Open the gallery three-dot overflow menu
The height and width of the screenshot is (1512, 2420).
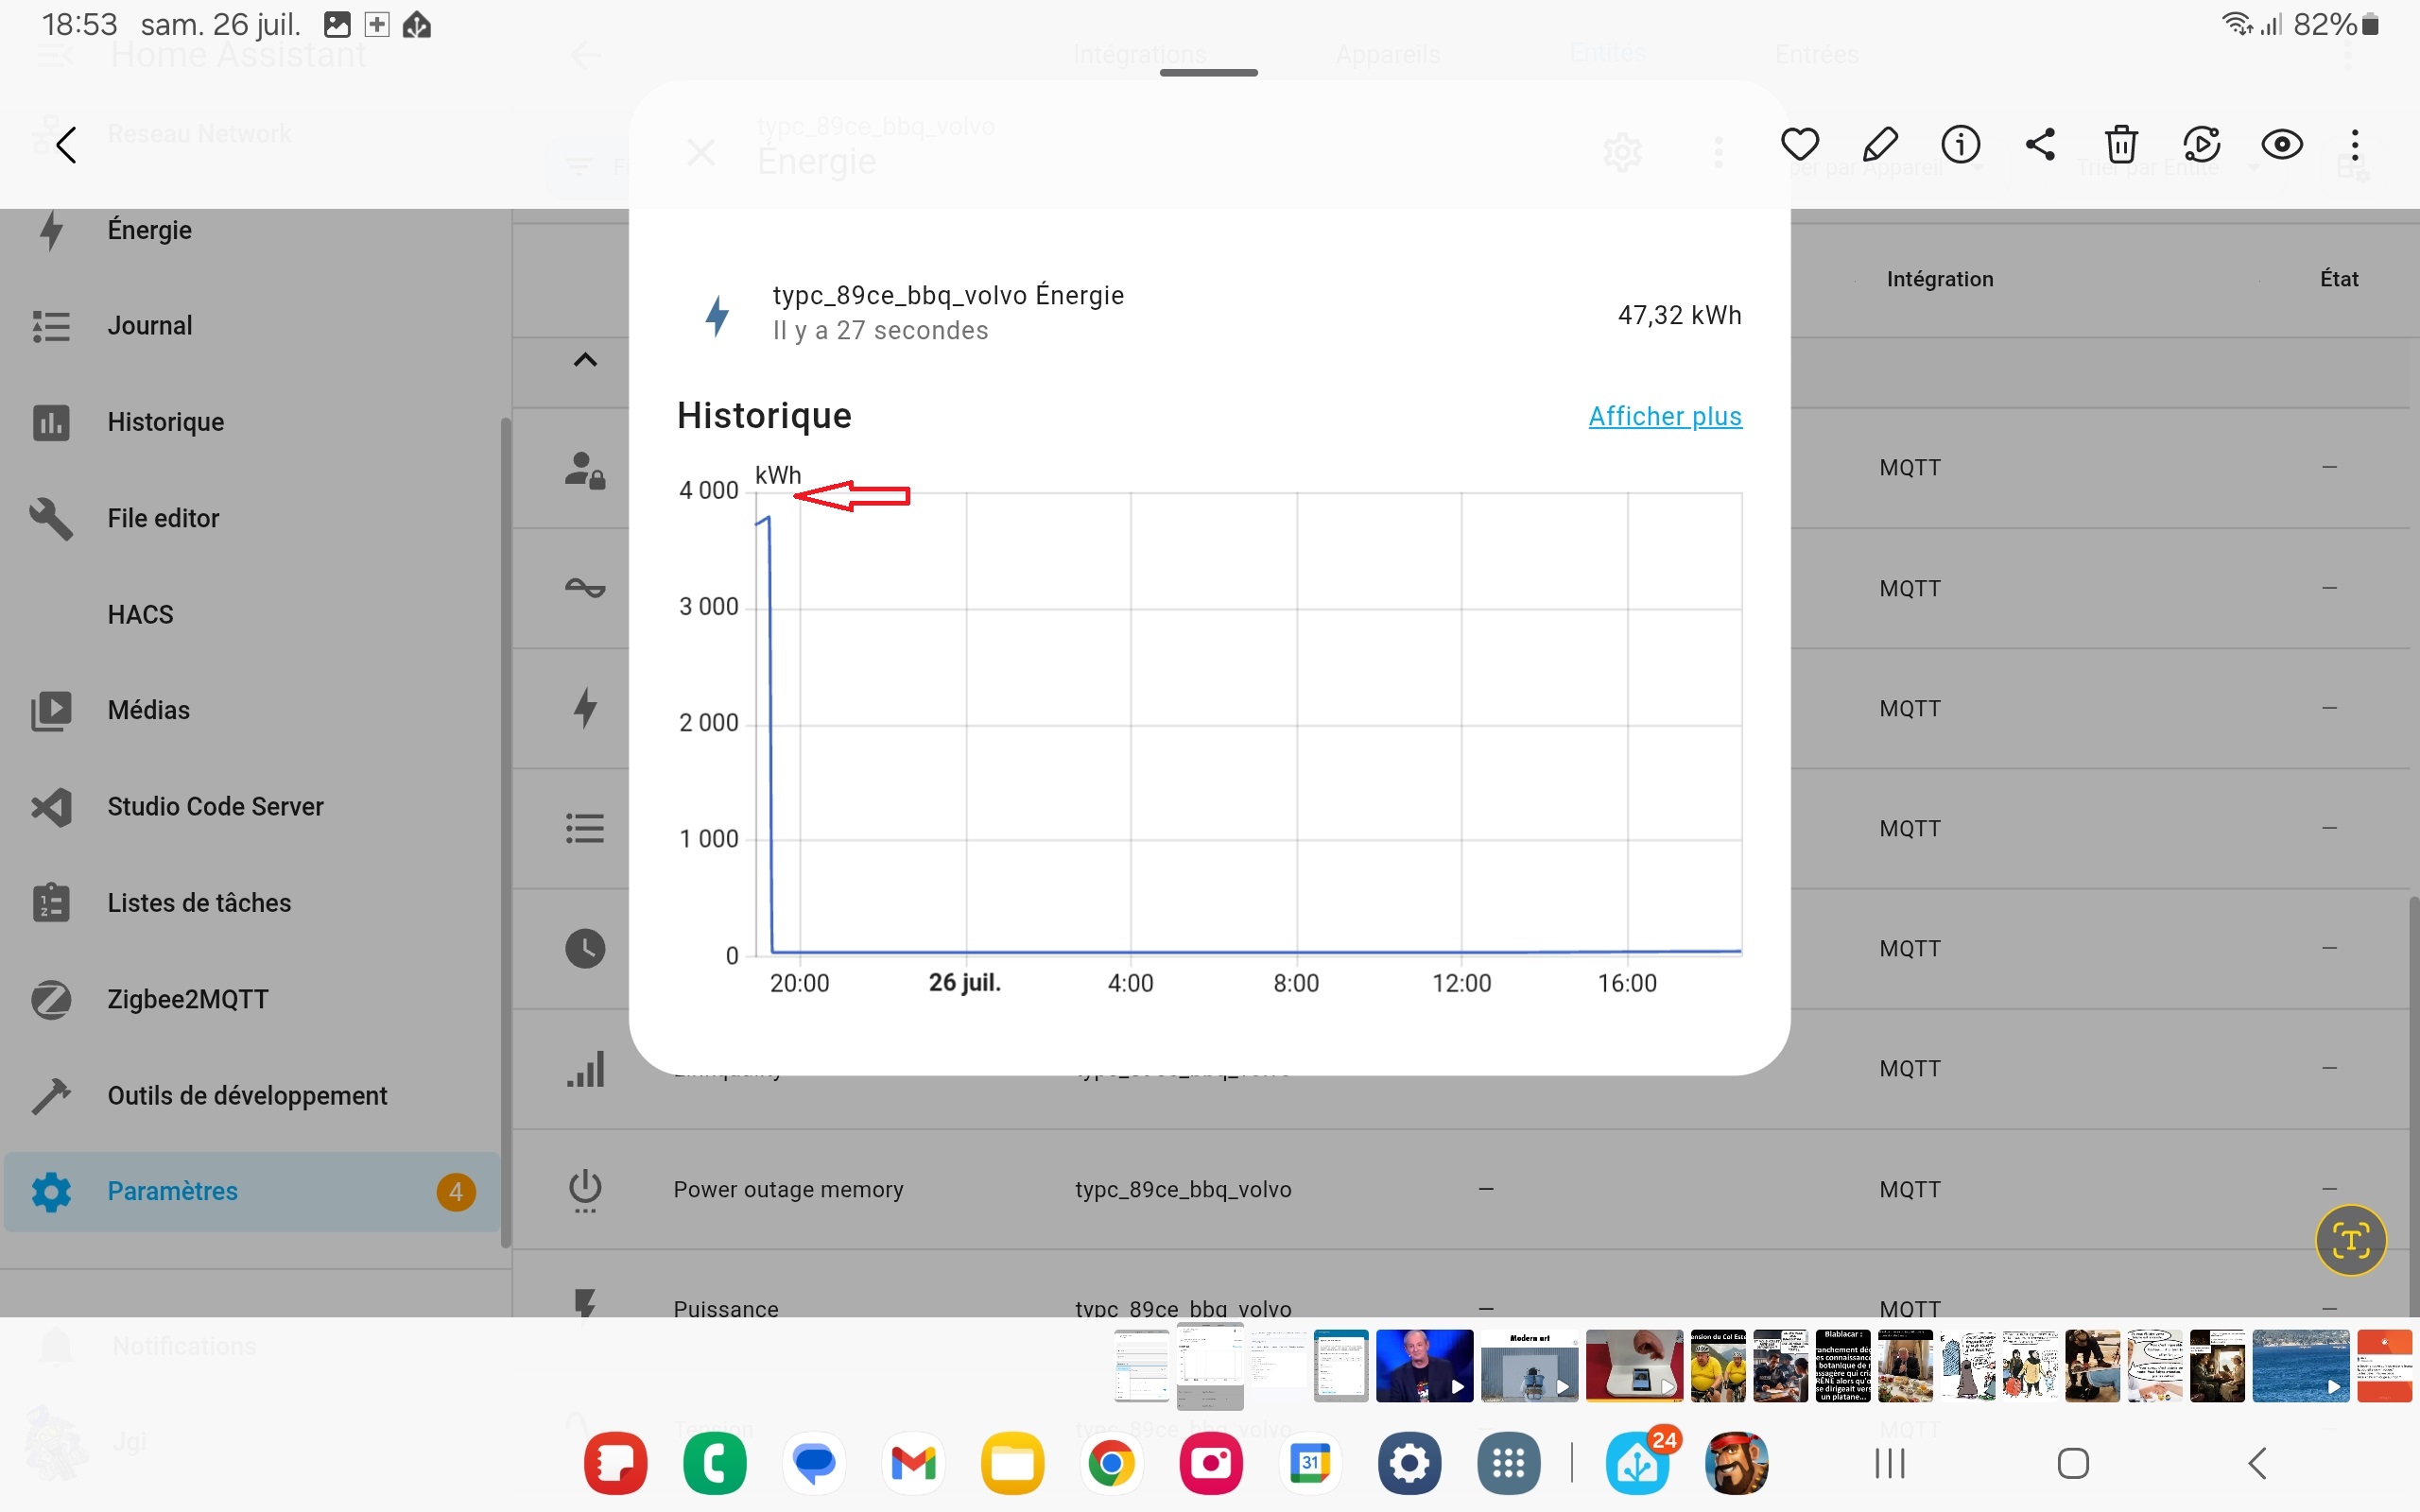pos(2355,145)
